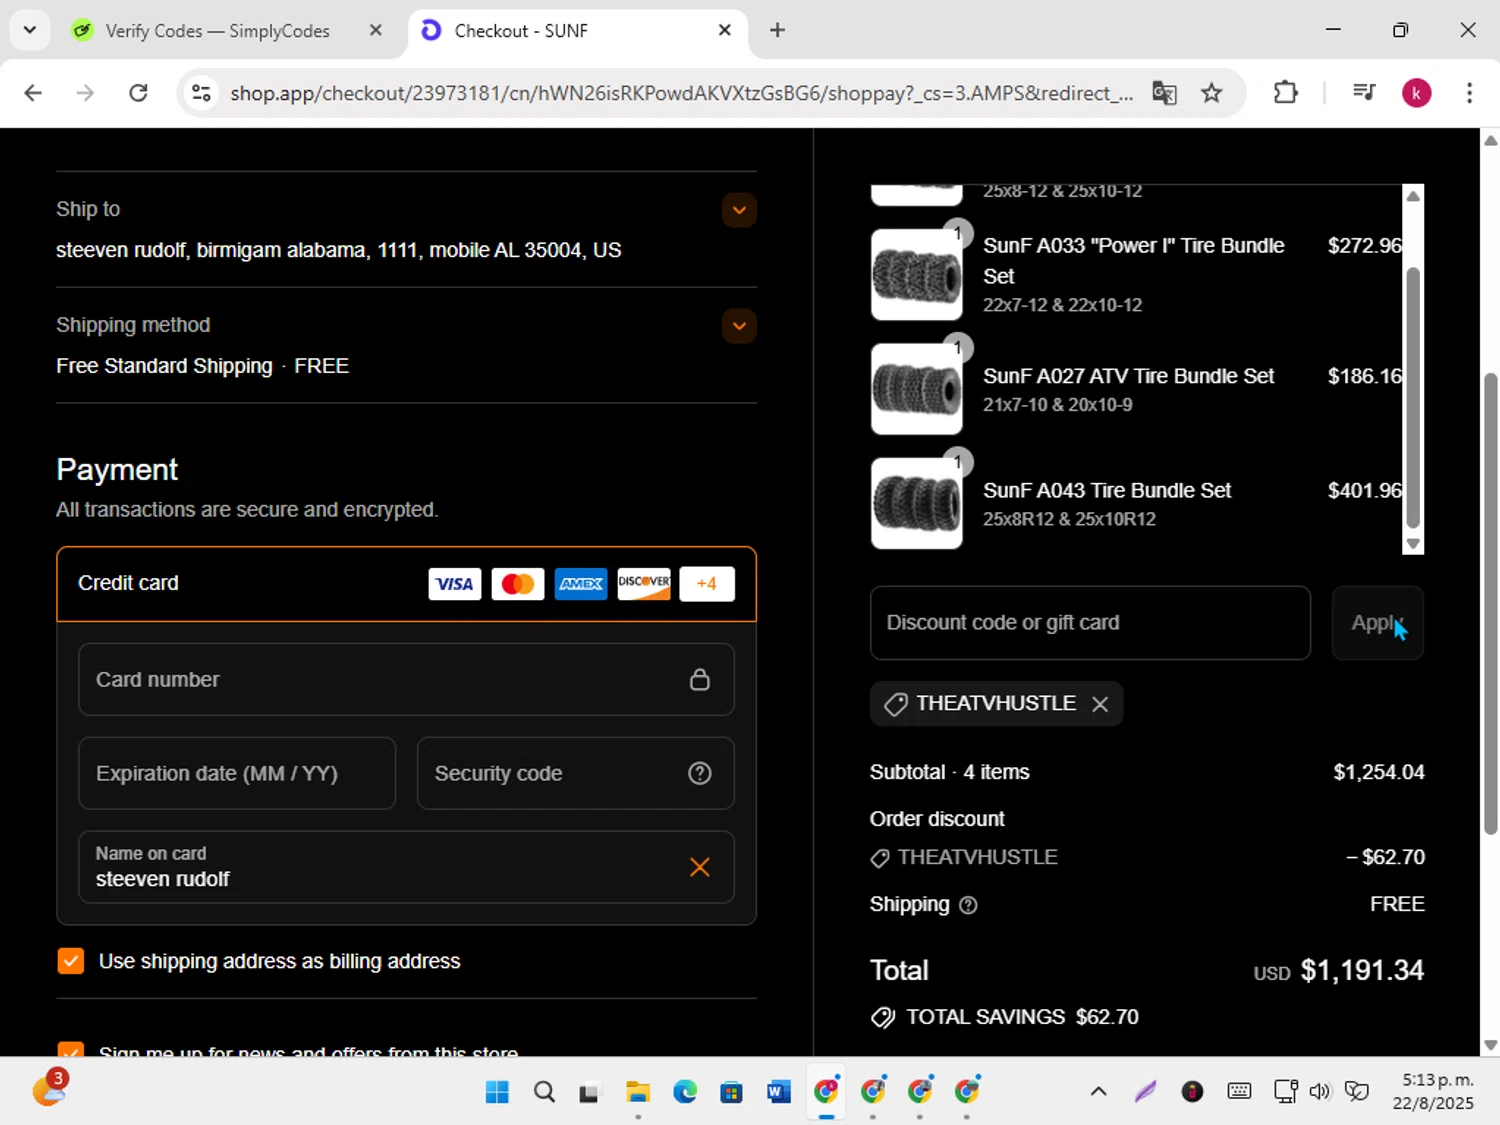
Task: Open File Explorer from the taskbar
Action: click(638, 1092)
